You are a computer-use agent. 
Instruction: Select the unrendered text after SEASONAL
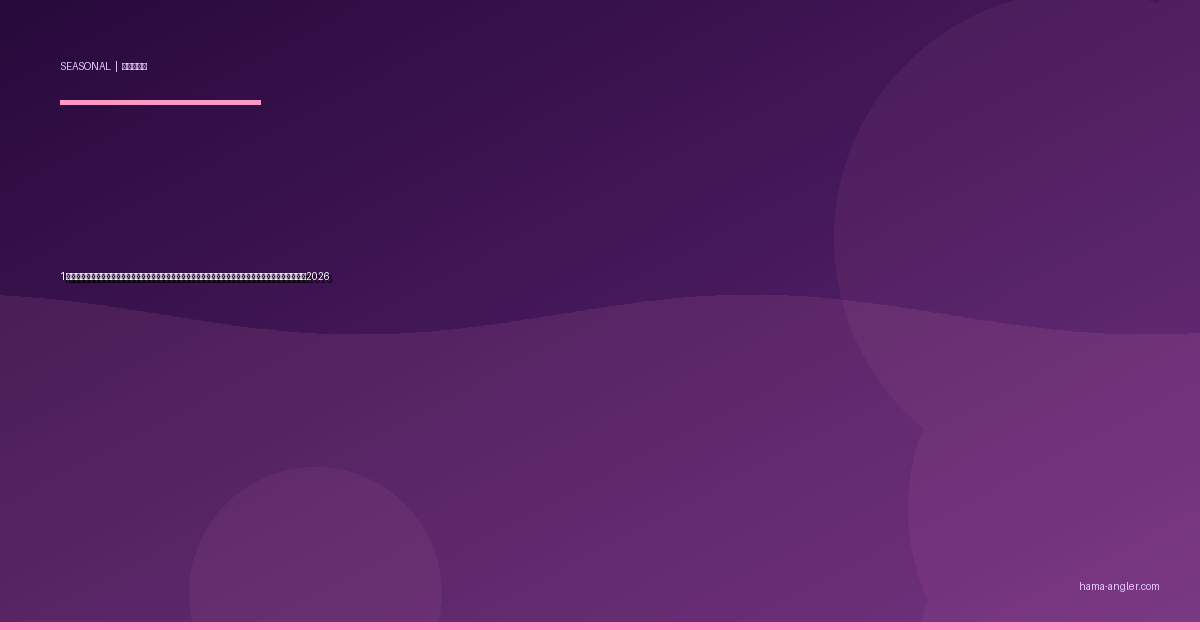[134, 67]
